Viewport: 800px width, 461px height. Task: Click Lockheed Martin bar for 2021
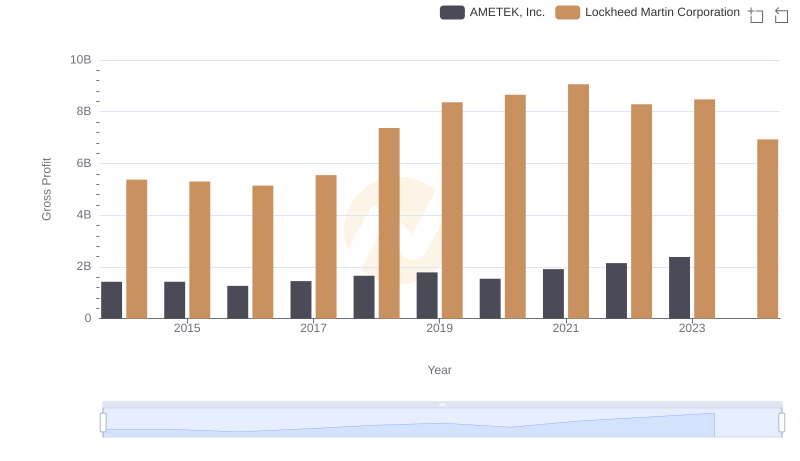pos(578,201)
